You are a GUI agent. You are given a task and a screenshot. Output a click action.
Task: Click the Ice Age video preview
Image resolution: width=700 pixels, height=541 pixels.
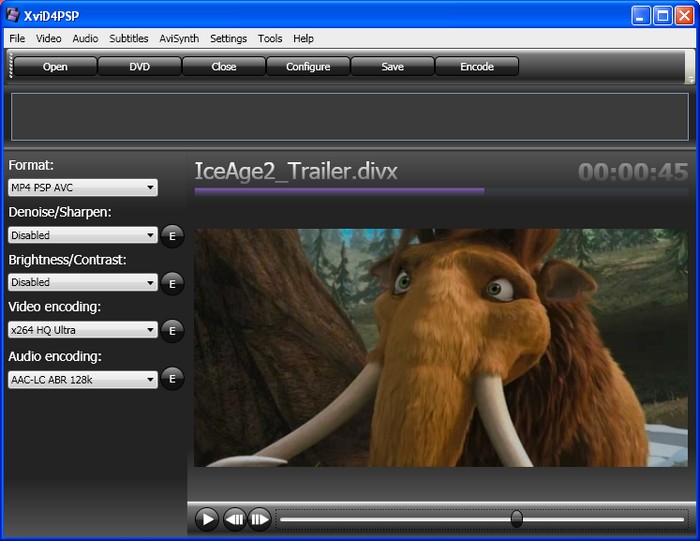[441, 347]
